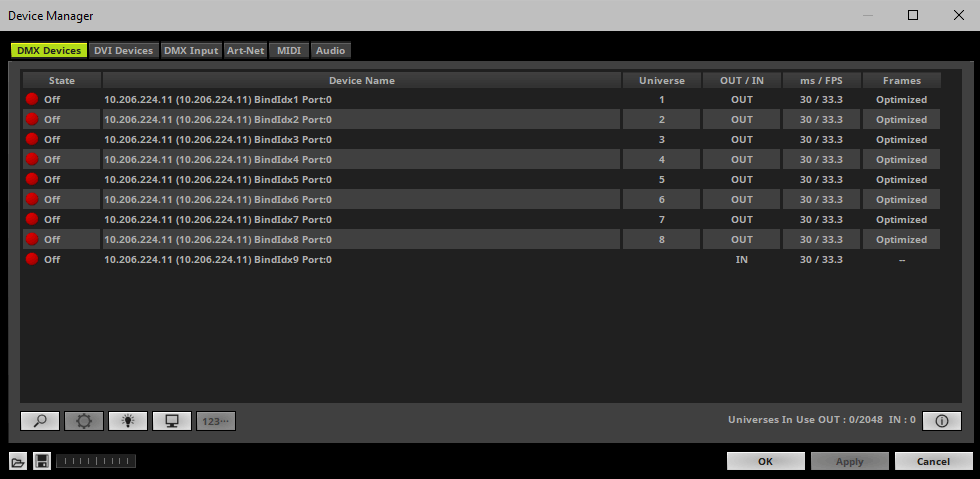Click Optimized cell in BindIdx2 row
The width and height of the screenshot is (980, 479).
click(x=901, y=119)
